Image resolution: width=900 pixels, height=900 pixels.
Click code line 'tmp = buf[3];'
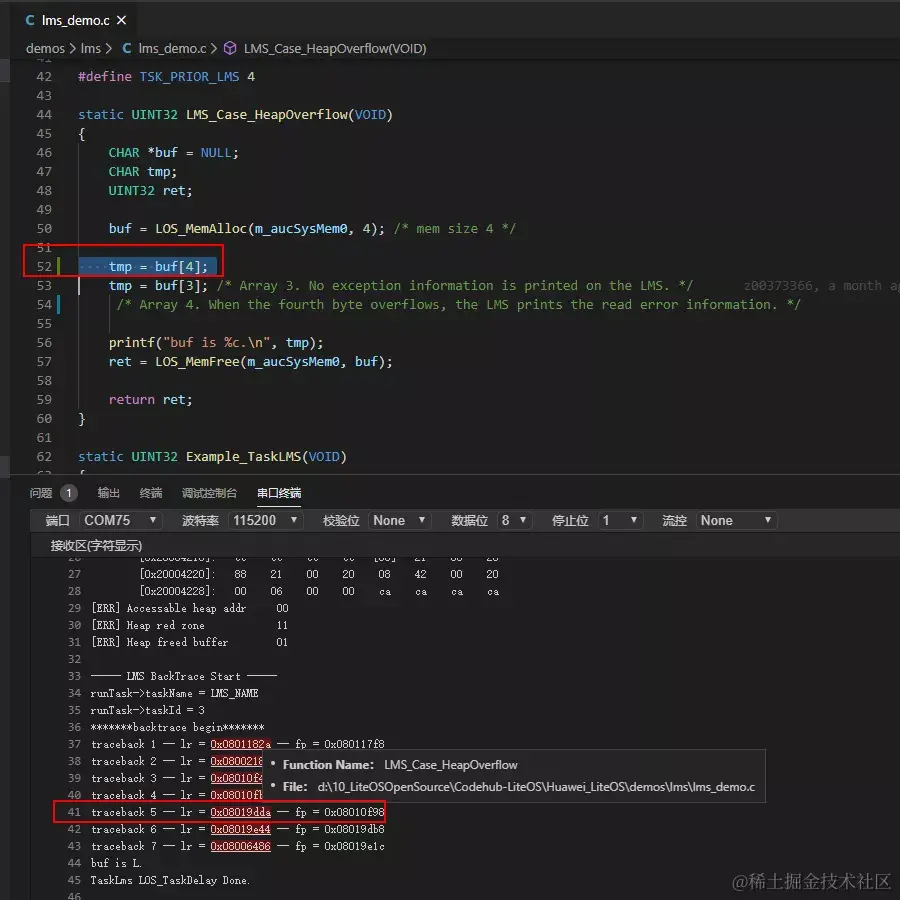coord(158,285)
